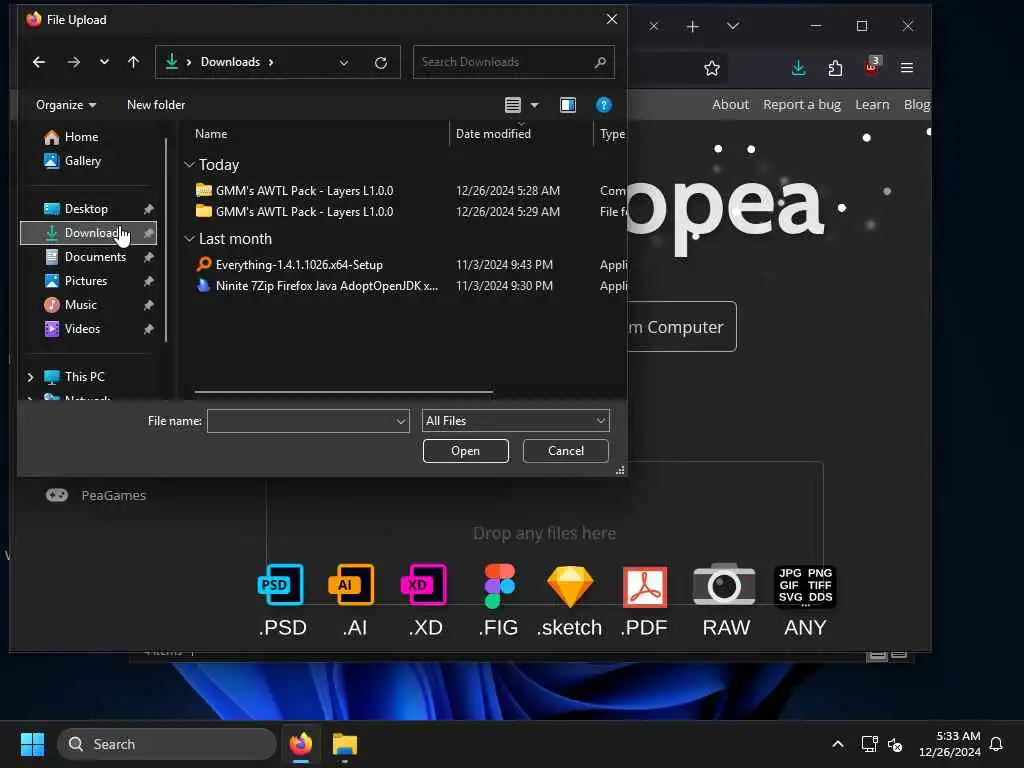1024x768 pixels.
Task: Click the RAW camera icon
Action: (724, 585)
